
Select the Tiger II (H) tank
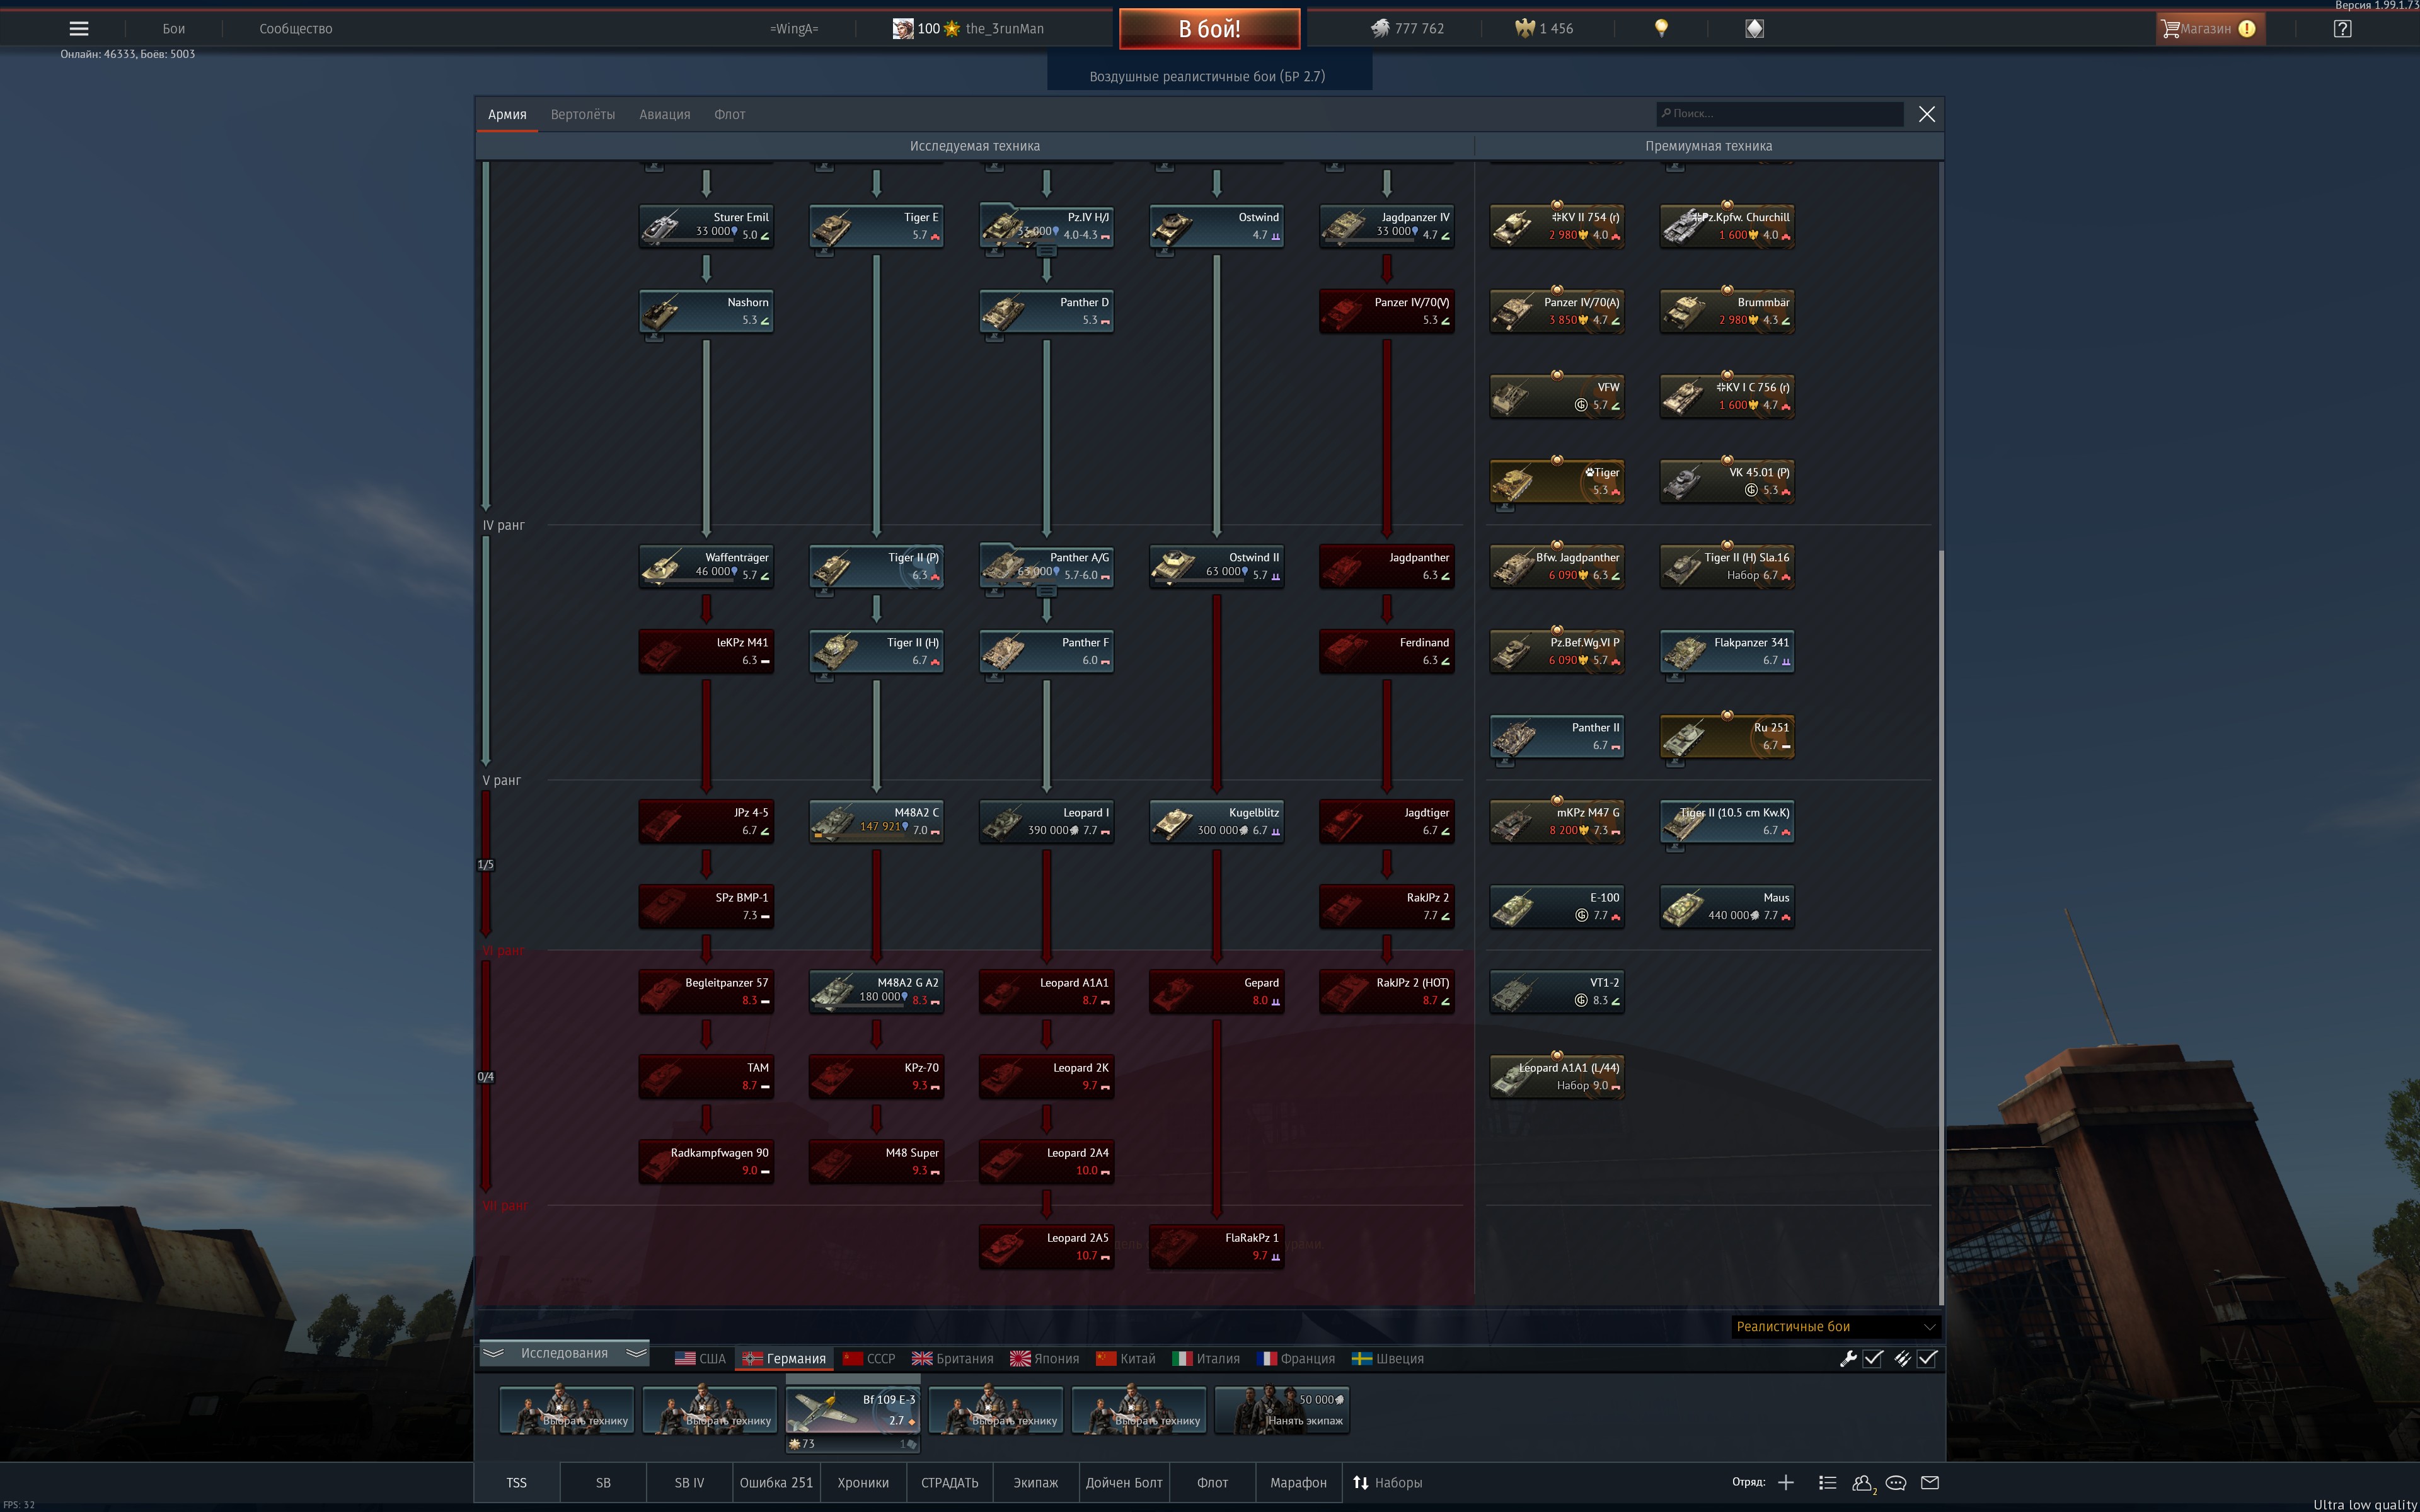click(x=876, y=651)
